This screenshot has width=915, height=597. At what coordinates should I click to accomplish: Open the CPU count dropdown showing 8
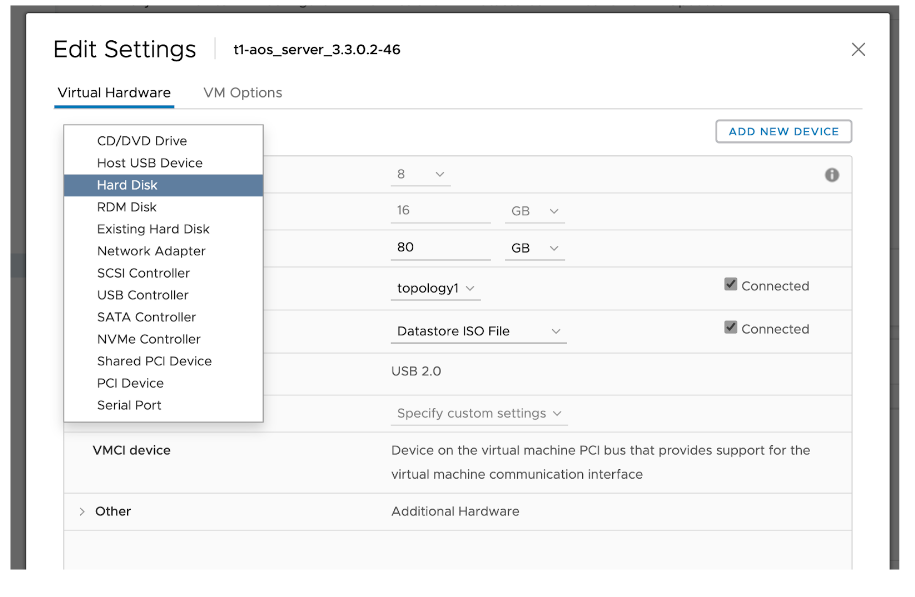pyautogui.click(x=420, y=174)
